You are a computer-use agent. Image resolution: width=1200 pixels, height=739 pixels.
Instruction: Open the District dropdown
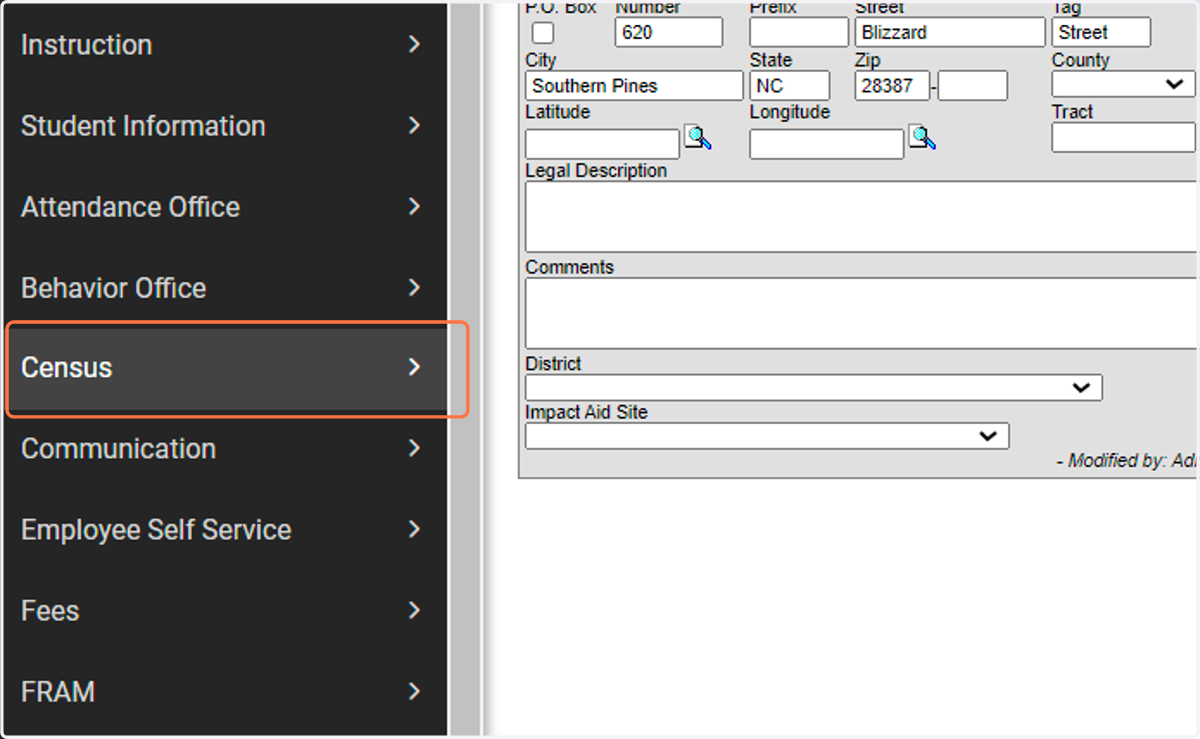814,387
